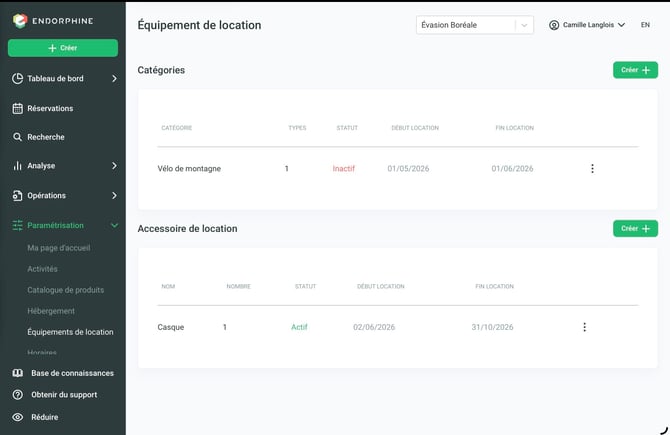Viewport: 670px width, 435px height.
Task: Open the Évasion Boréale dropdown
Action: pyautogui.click(x=475, y=25)
